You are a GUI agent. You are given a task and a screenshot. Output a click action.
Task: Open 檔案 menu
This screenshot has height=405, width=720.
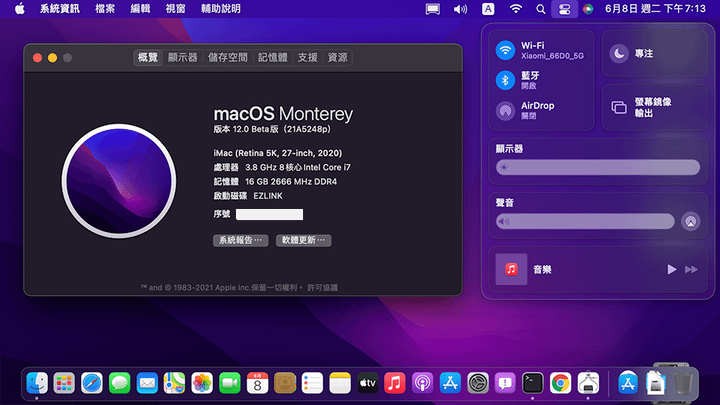point(105,9)
